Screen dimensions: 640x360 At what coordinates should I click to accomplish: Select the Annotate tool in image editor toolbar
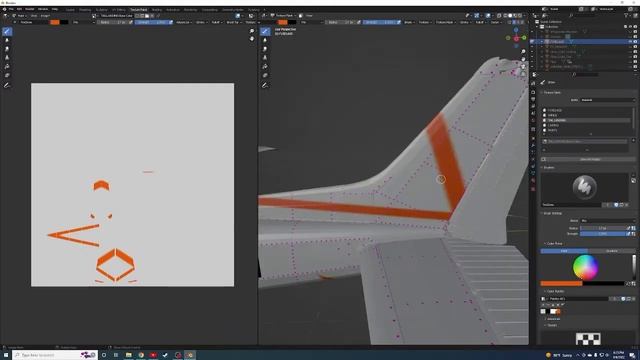coord(7,85)
